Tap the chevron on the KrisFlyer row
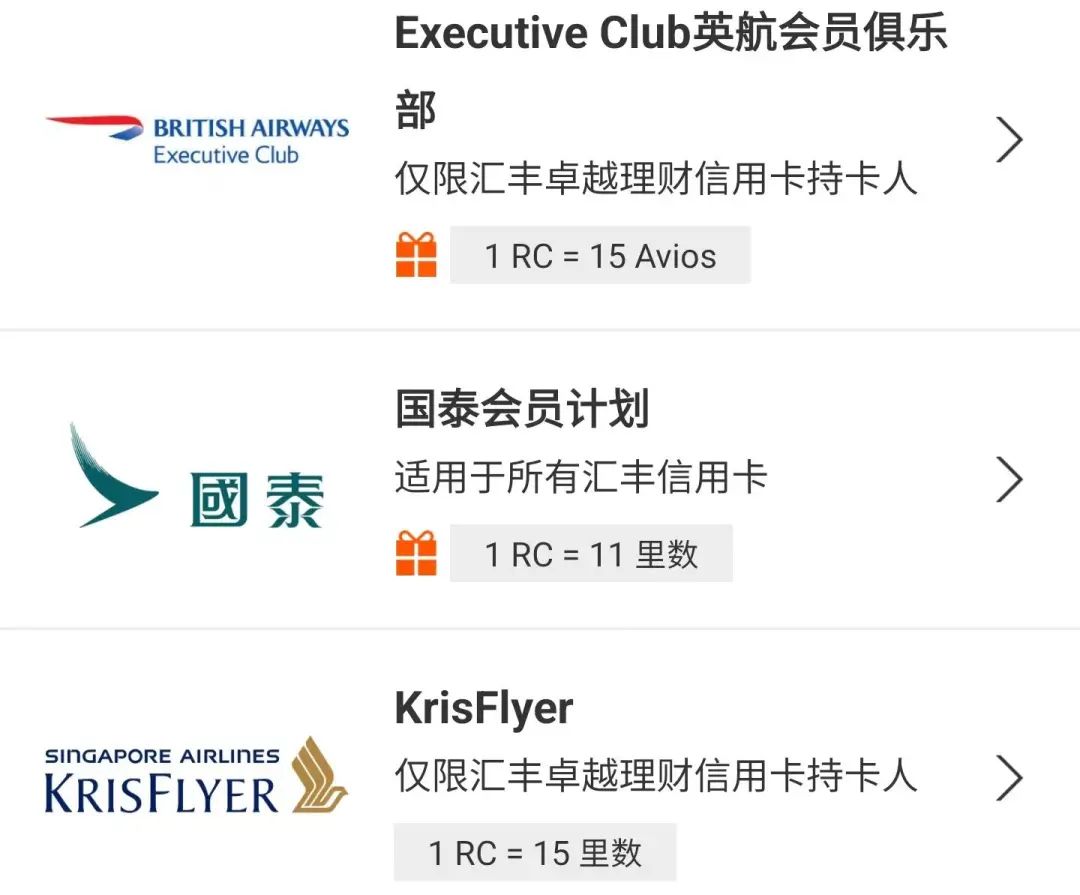Viewport: 1080px width, 895px height. 1010,779
